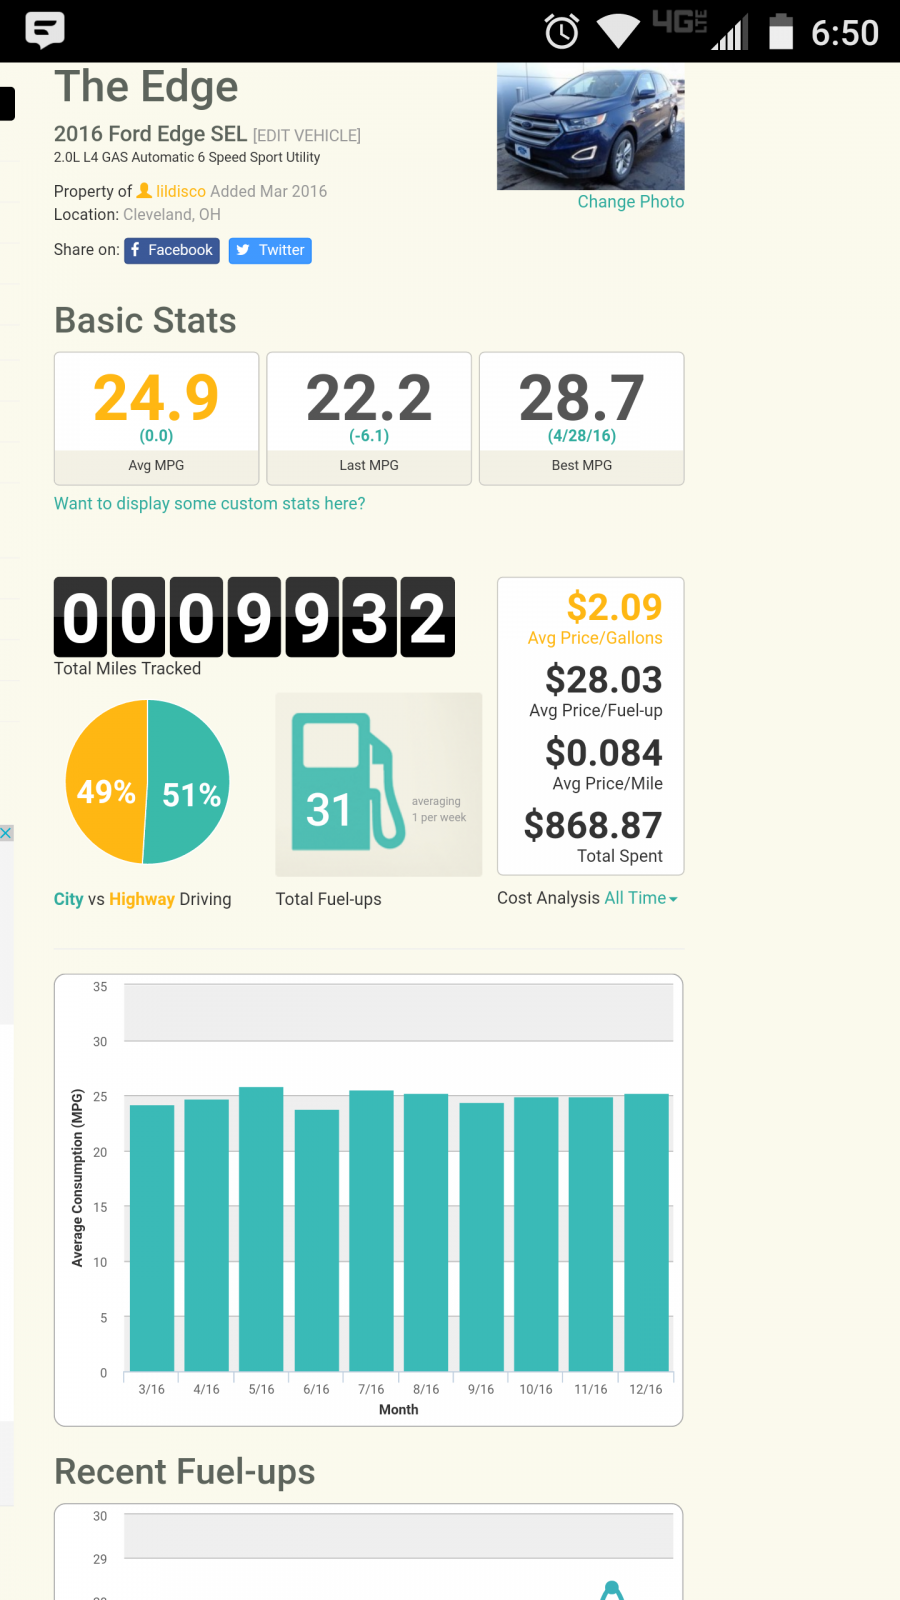Image resolution: width=900 pixels, height=1600 pixels.
Task: Tap the battery status icon
Action: [x=781, y=31]
